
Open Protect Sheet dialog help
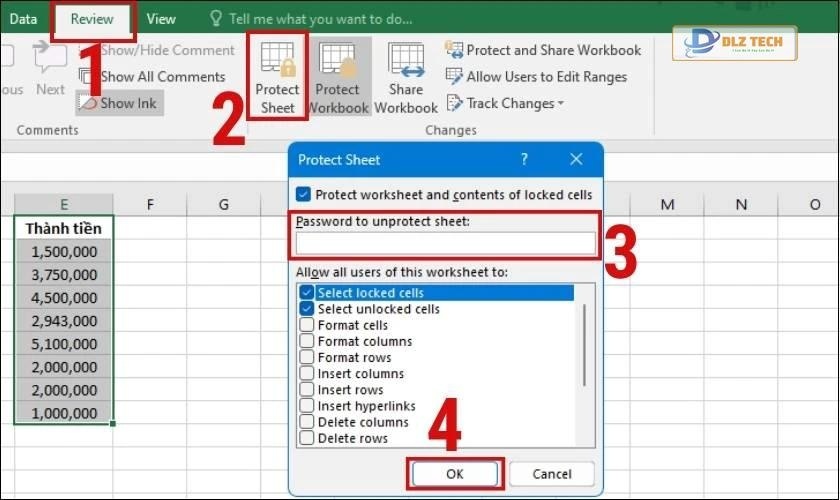click(524, 159)
